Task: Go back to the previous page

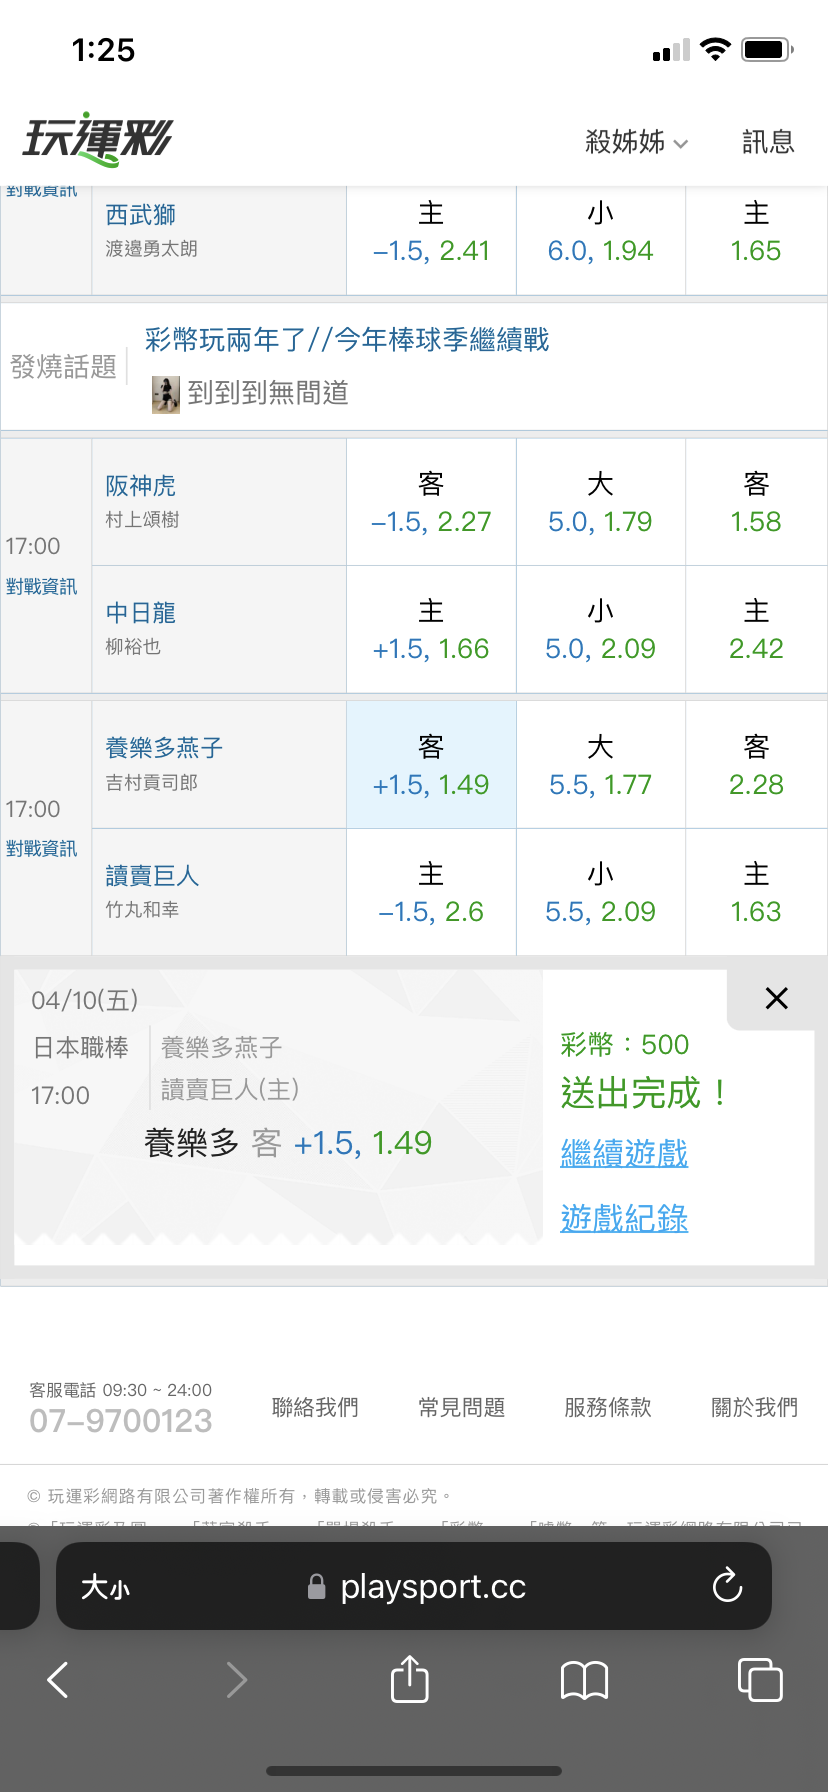Action: point(59,1680)
